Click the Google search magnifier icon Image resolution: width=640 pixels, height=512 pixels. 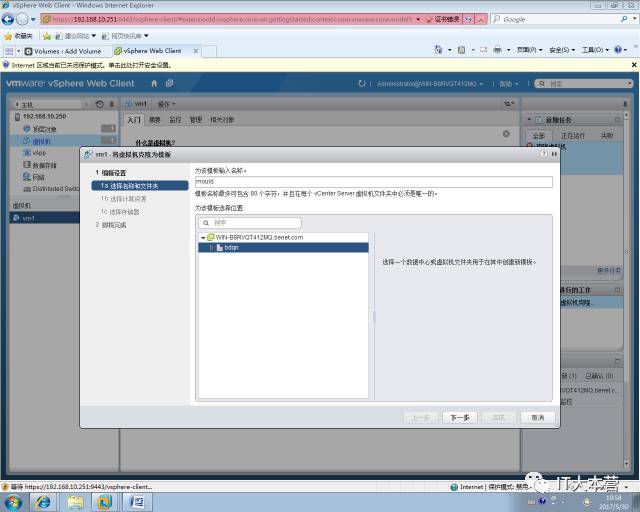(624, 19)
